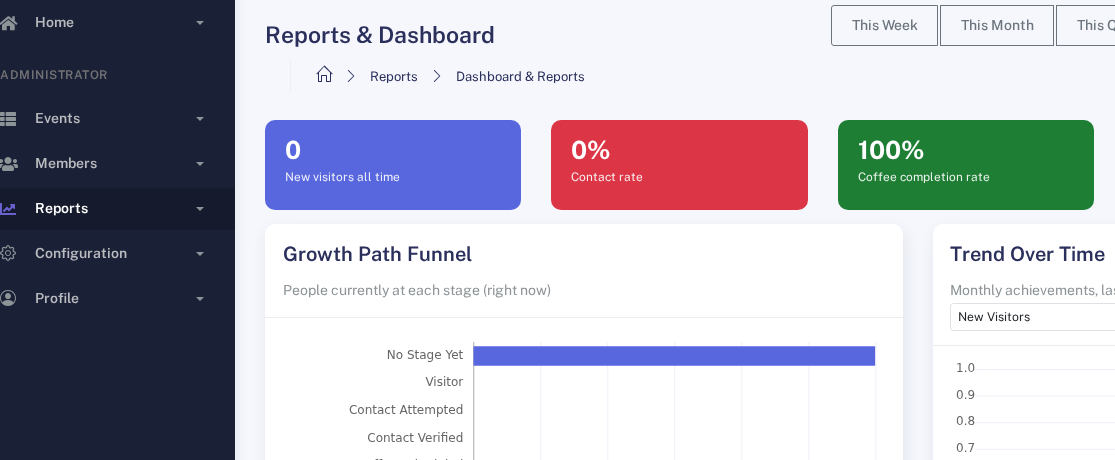Expand the Events menu caret
1115x460 pixels.
pos(200,119)
